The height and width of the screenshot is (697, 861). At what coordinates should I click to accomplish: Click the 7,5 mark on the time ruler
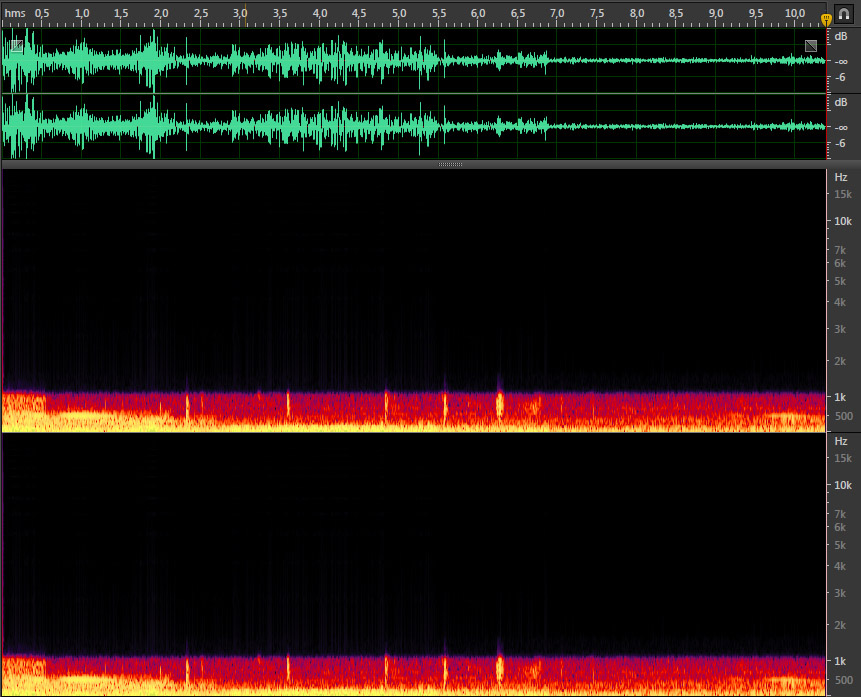597,13
